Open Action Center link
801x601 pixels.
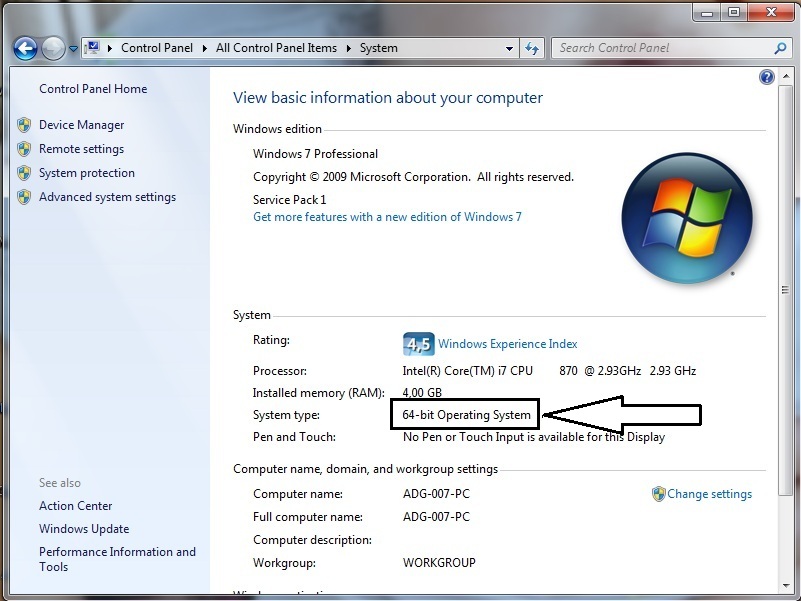pyautogui.click(x=76, y=506)
